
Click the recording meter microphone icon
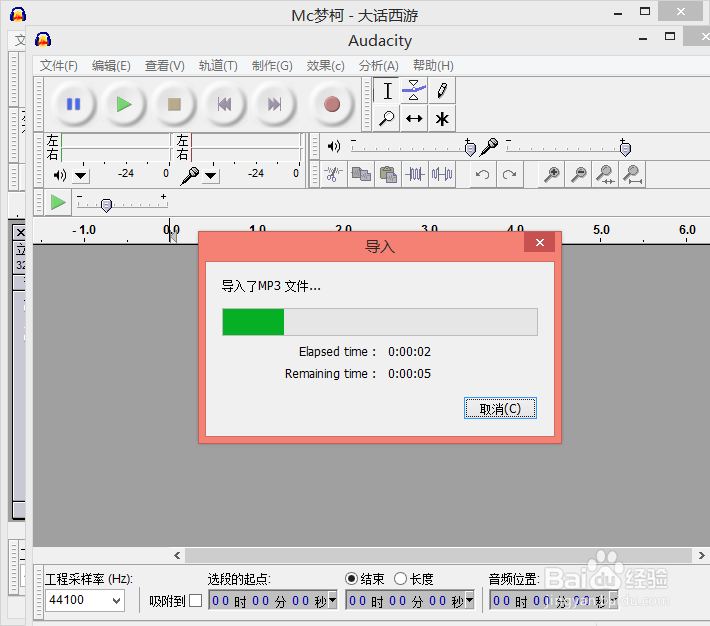[x=190, y=176]
